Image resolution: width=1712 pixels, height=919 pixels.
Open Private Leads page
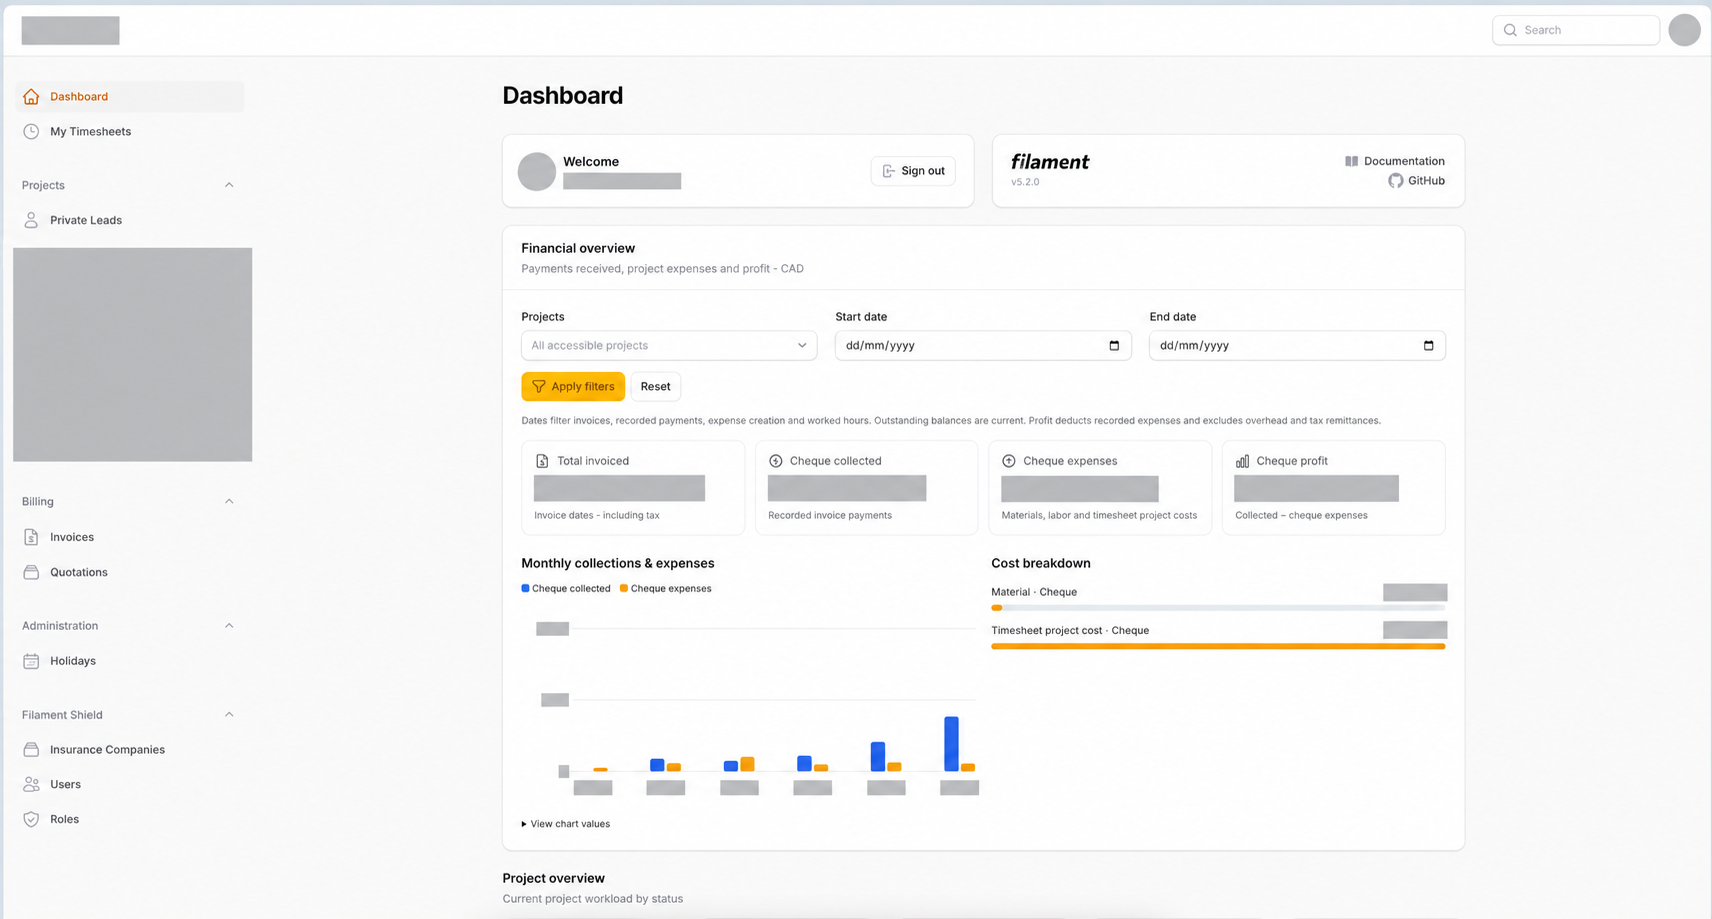click(x=129, y=220)
